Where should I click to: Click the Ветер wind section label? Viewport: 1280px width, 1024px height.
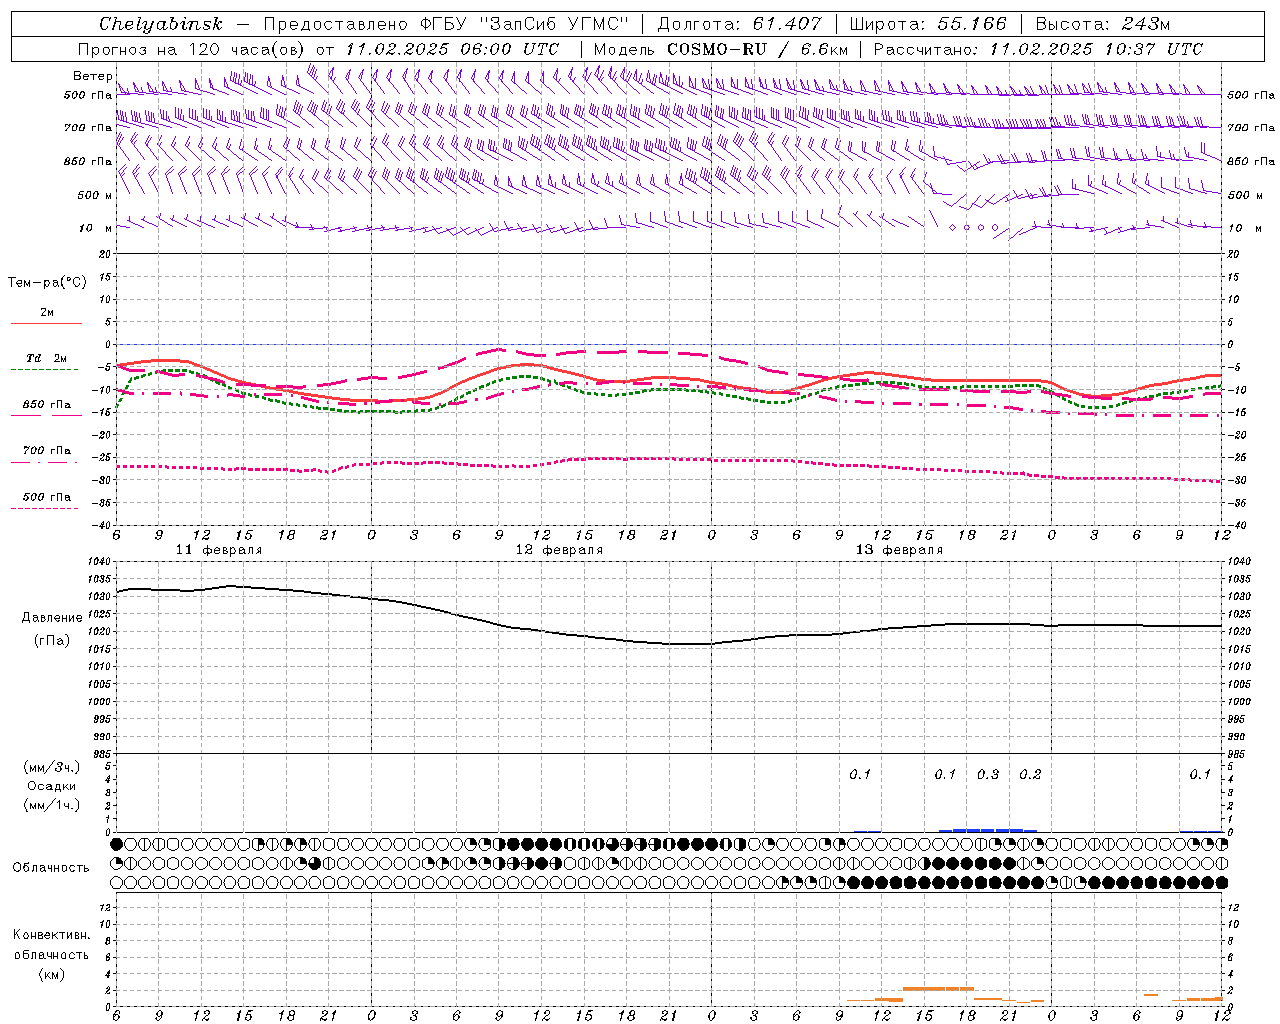[x=92, y=76]
